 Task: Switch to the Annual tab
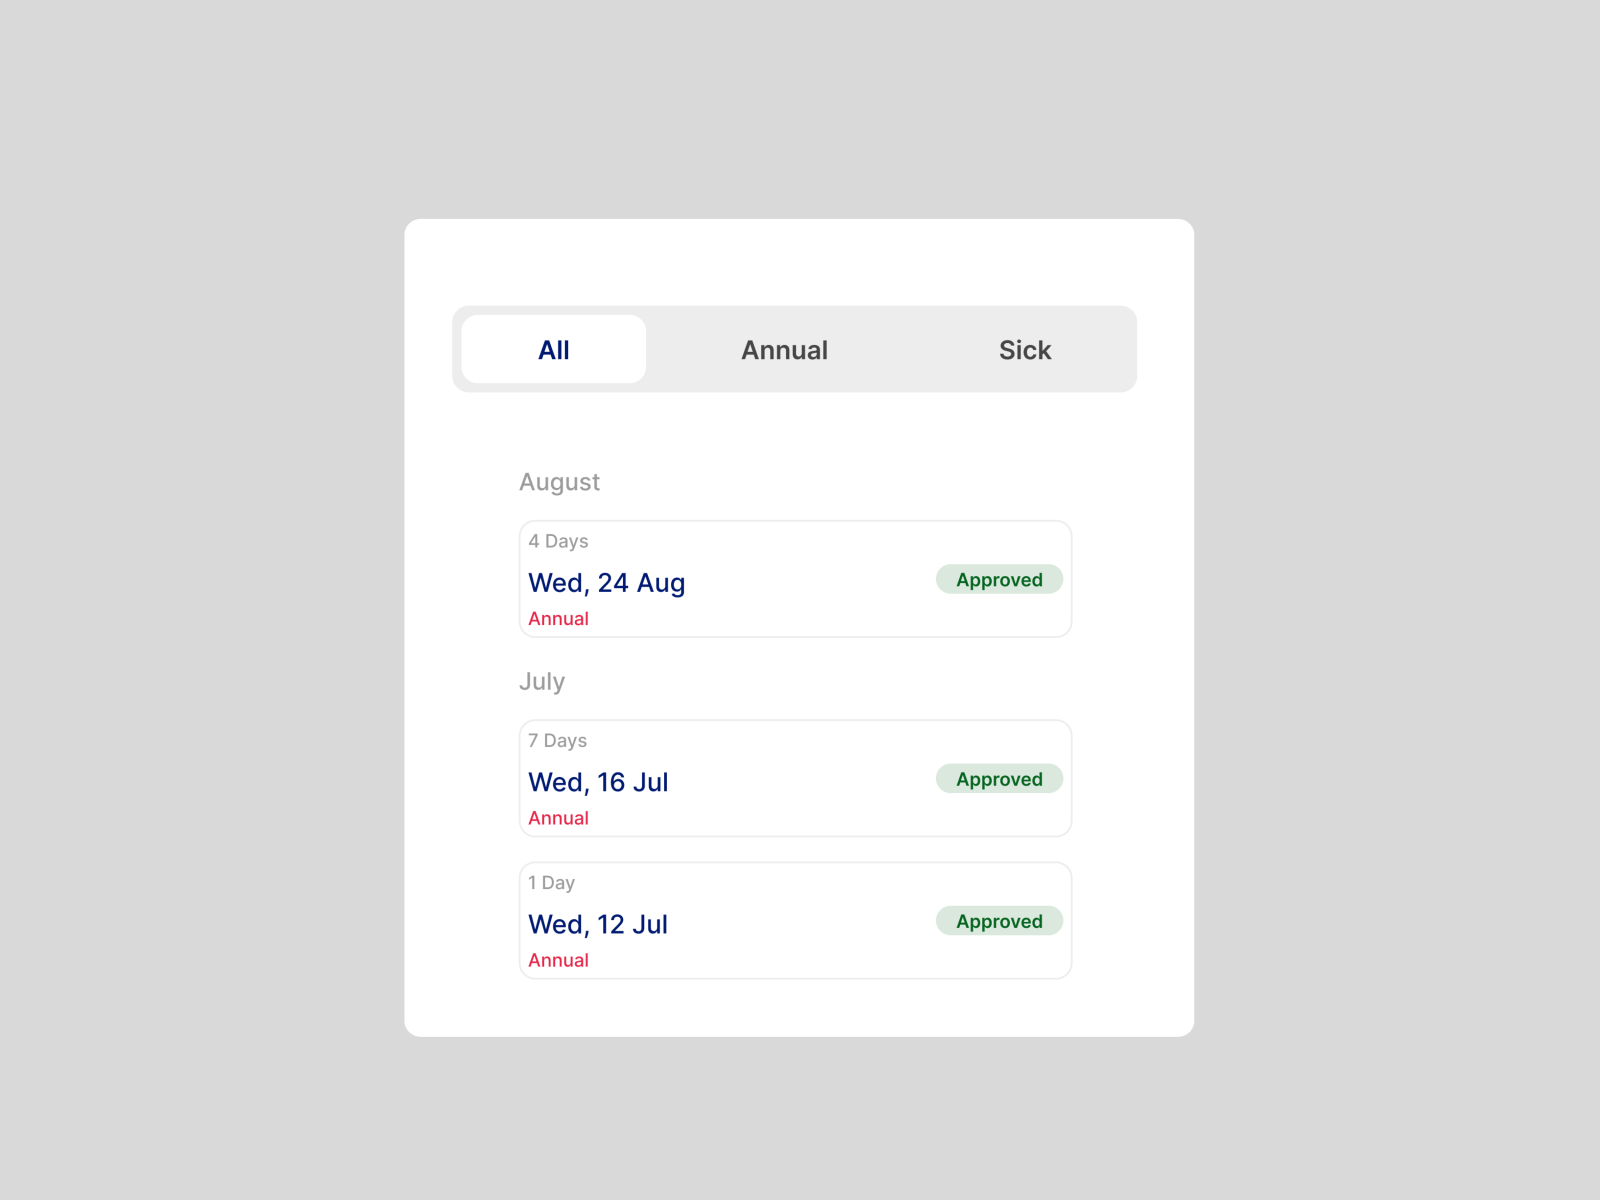[x=784, y=349]
